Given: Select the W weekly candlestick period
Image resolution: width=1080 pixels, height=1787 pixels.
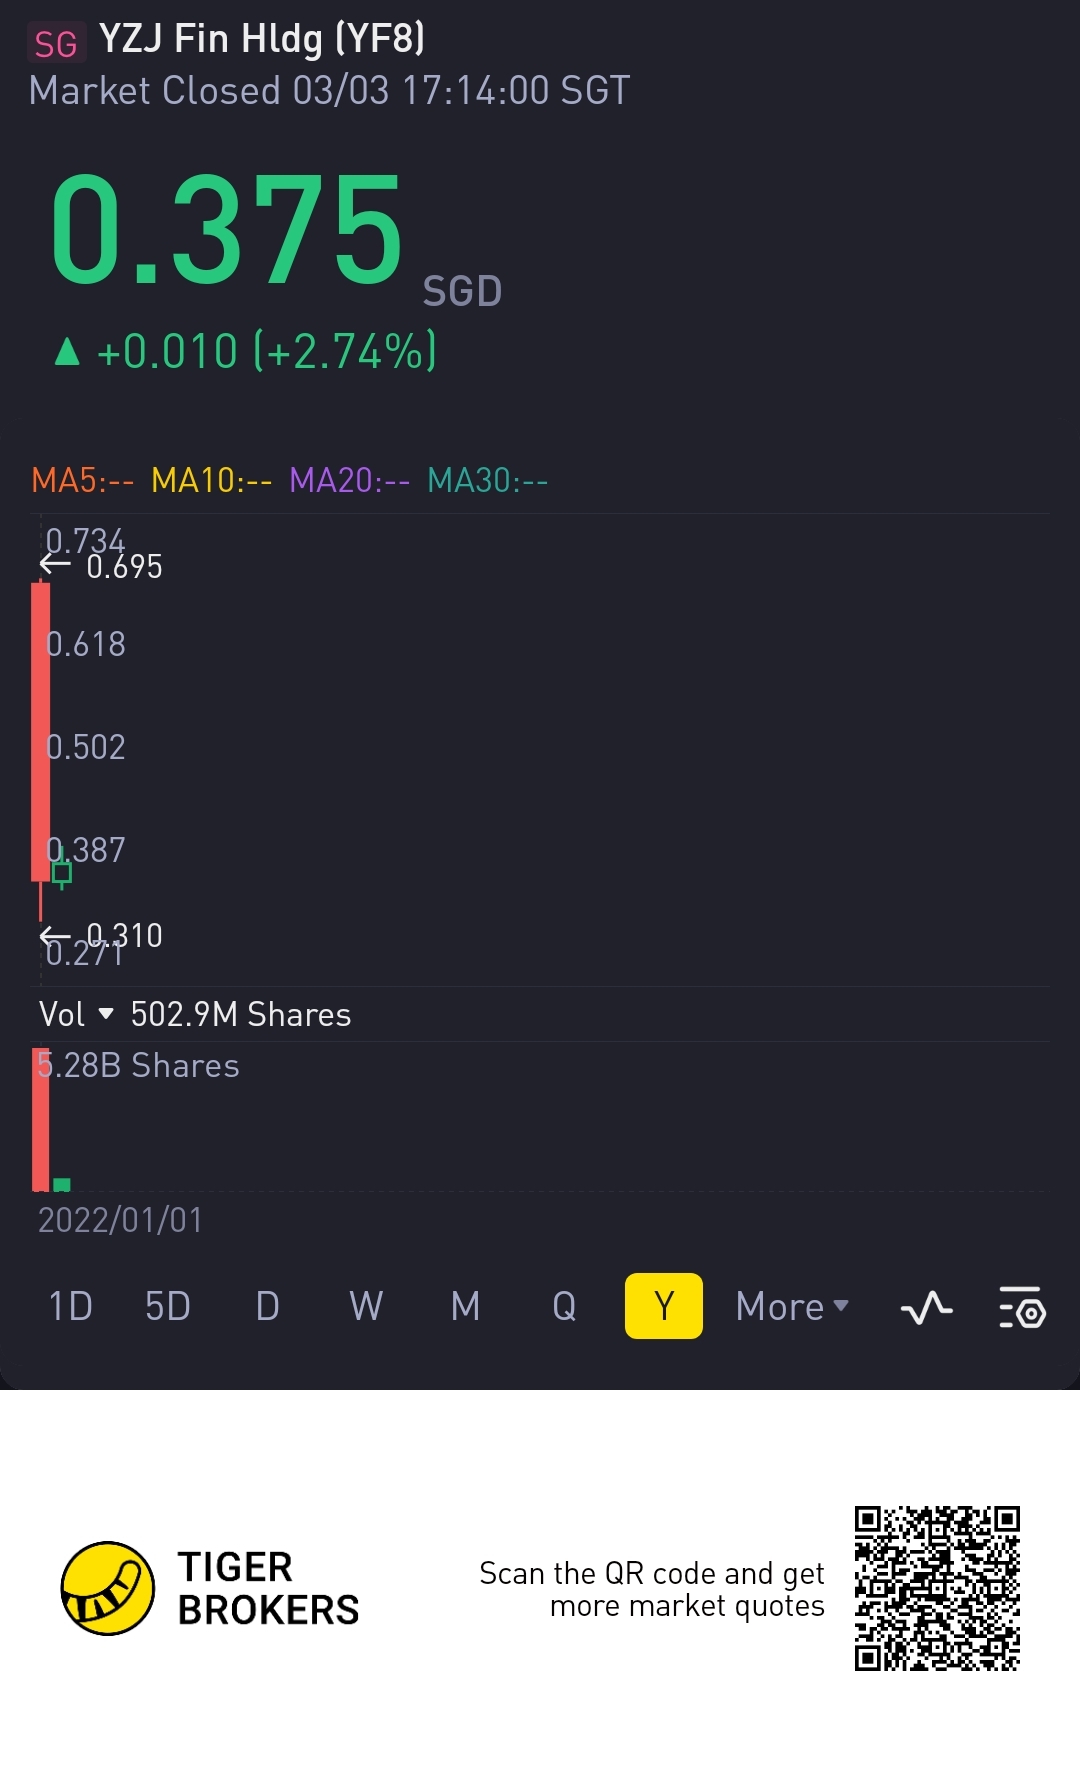Looking at the screenshot, I should [366, 1306].
